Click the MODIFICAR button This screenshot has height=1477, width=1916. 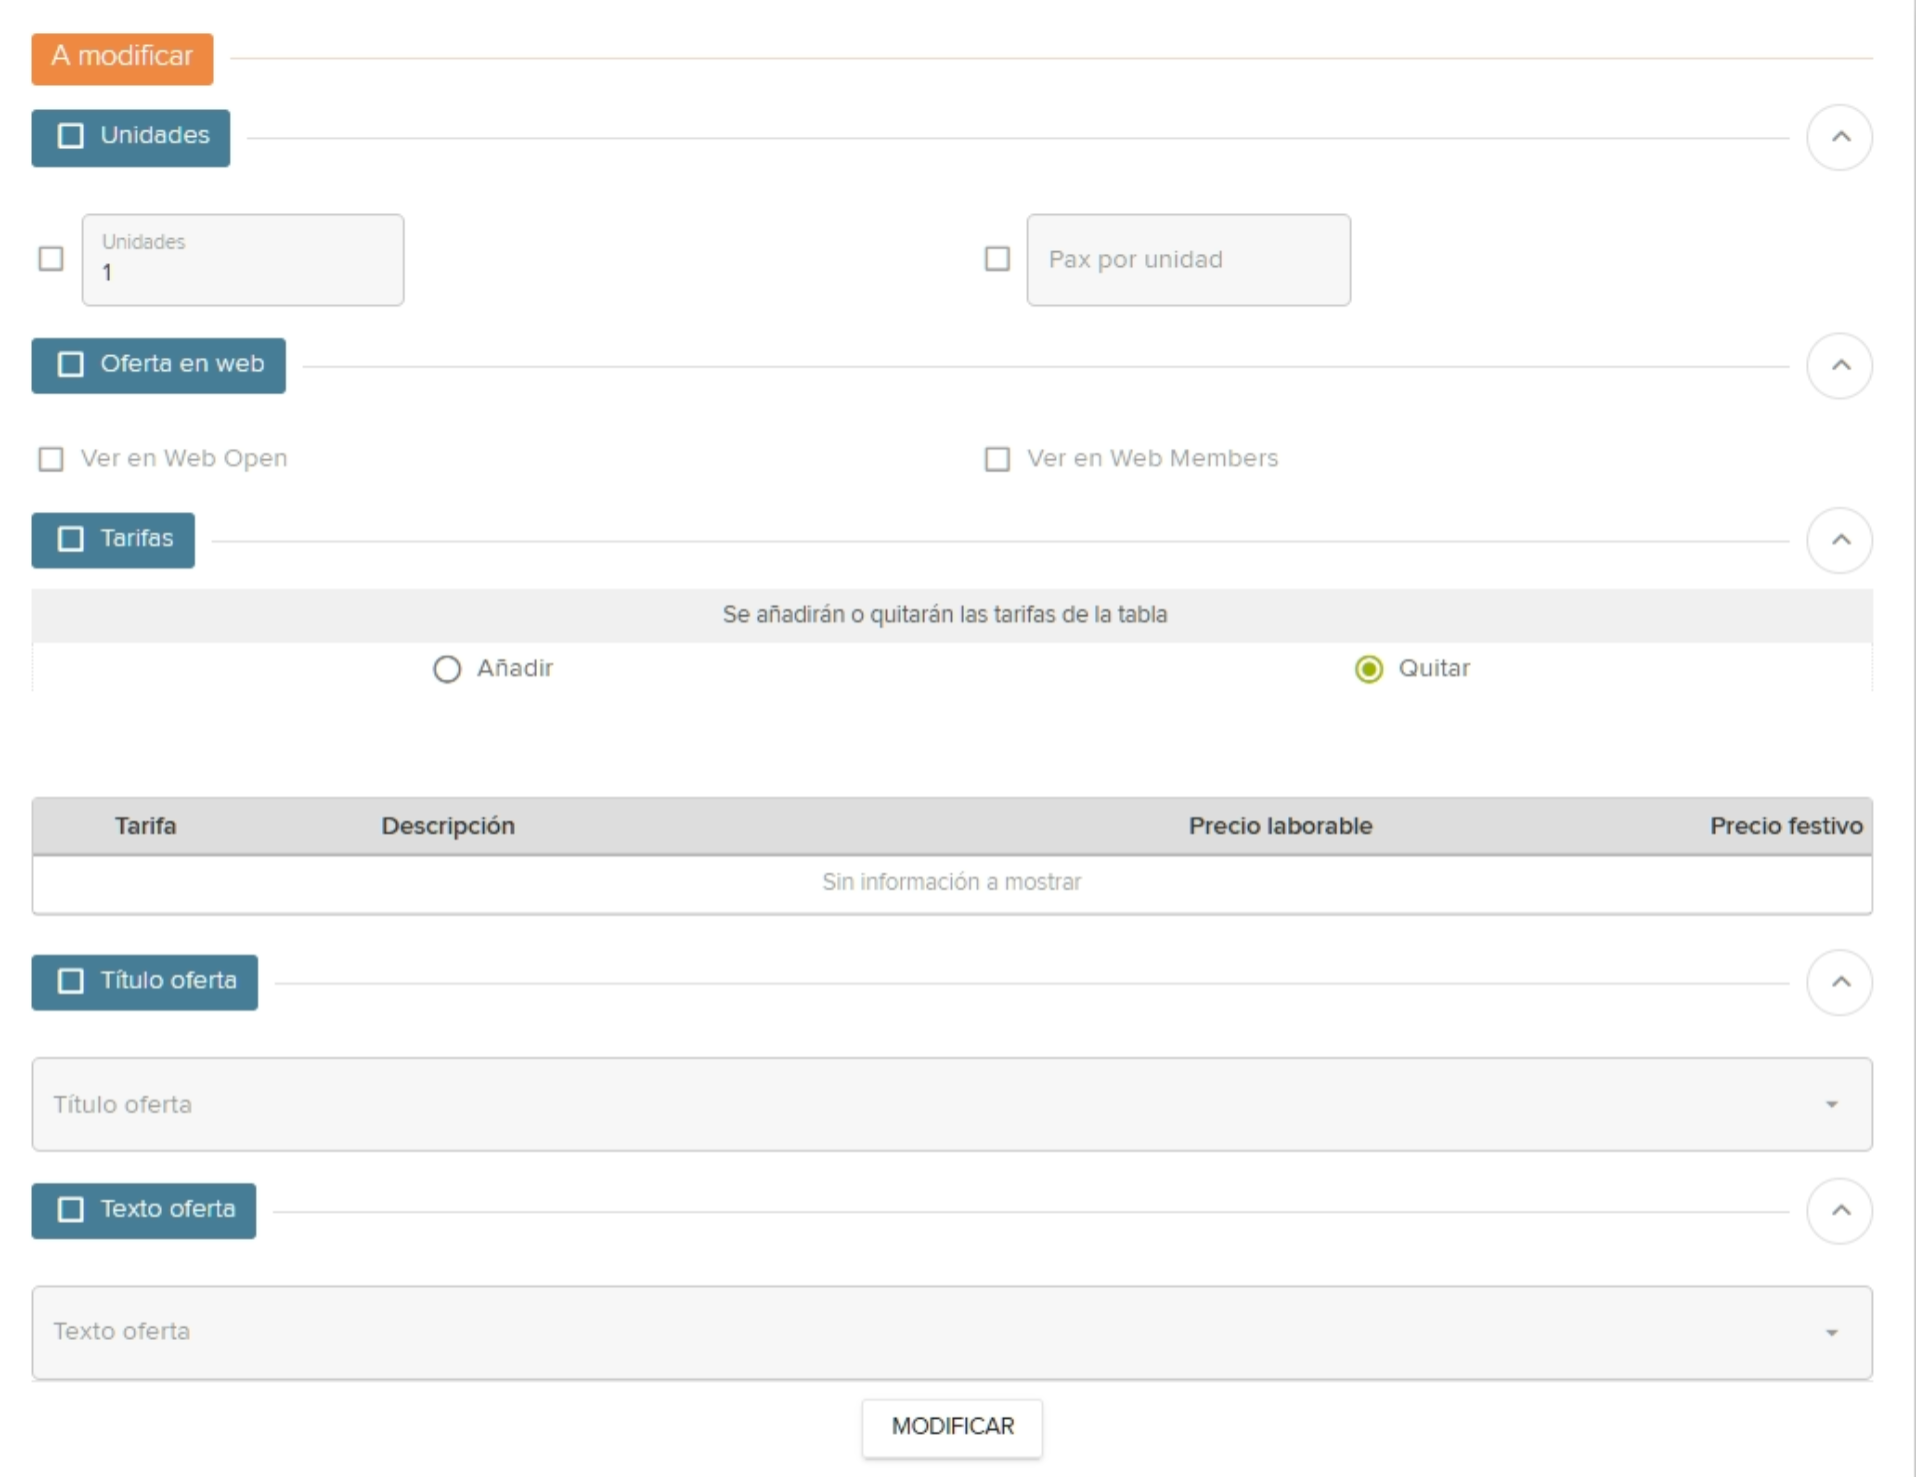952,1427
